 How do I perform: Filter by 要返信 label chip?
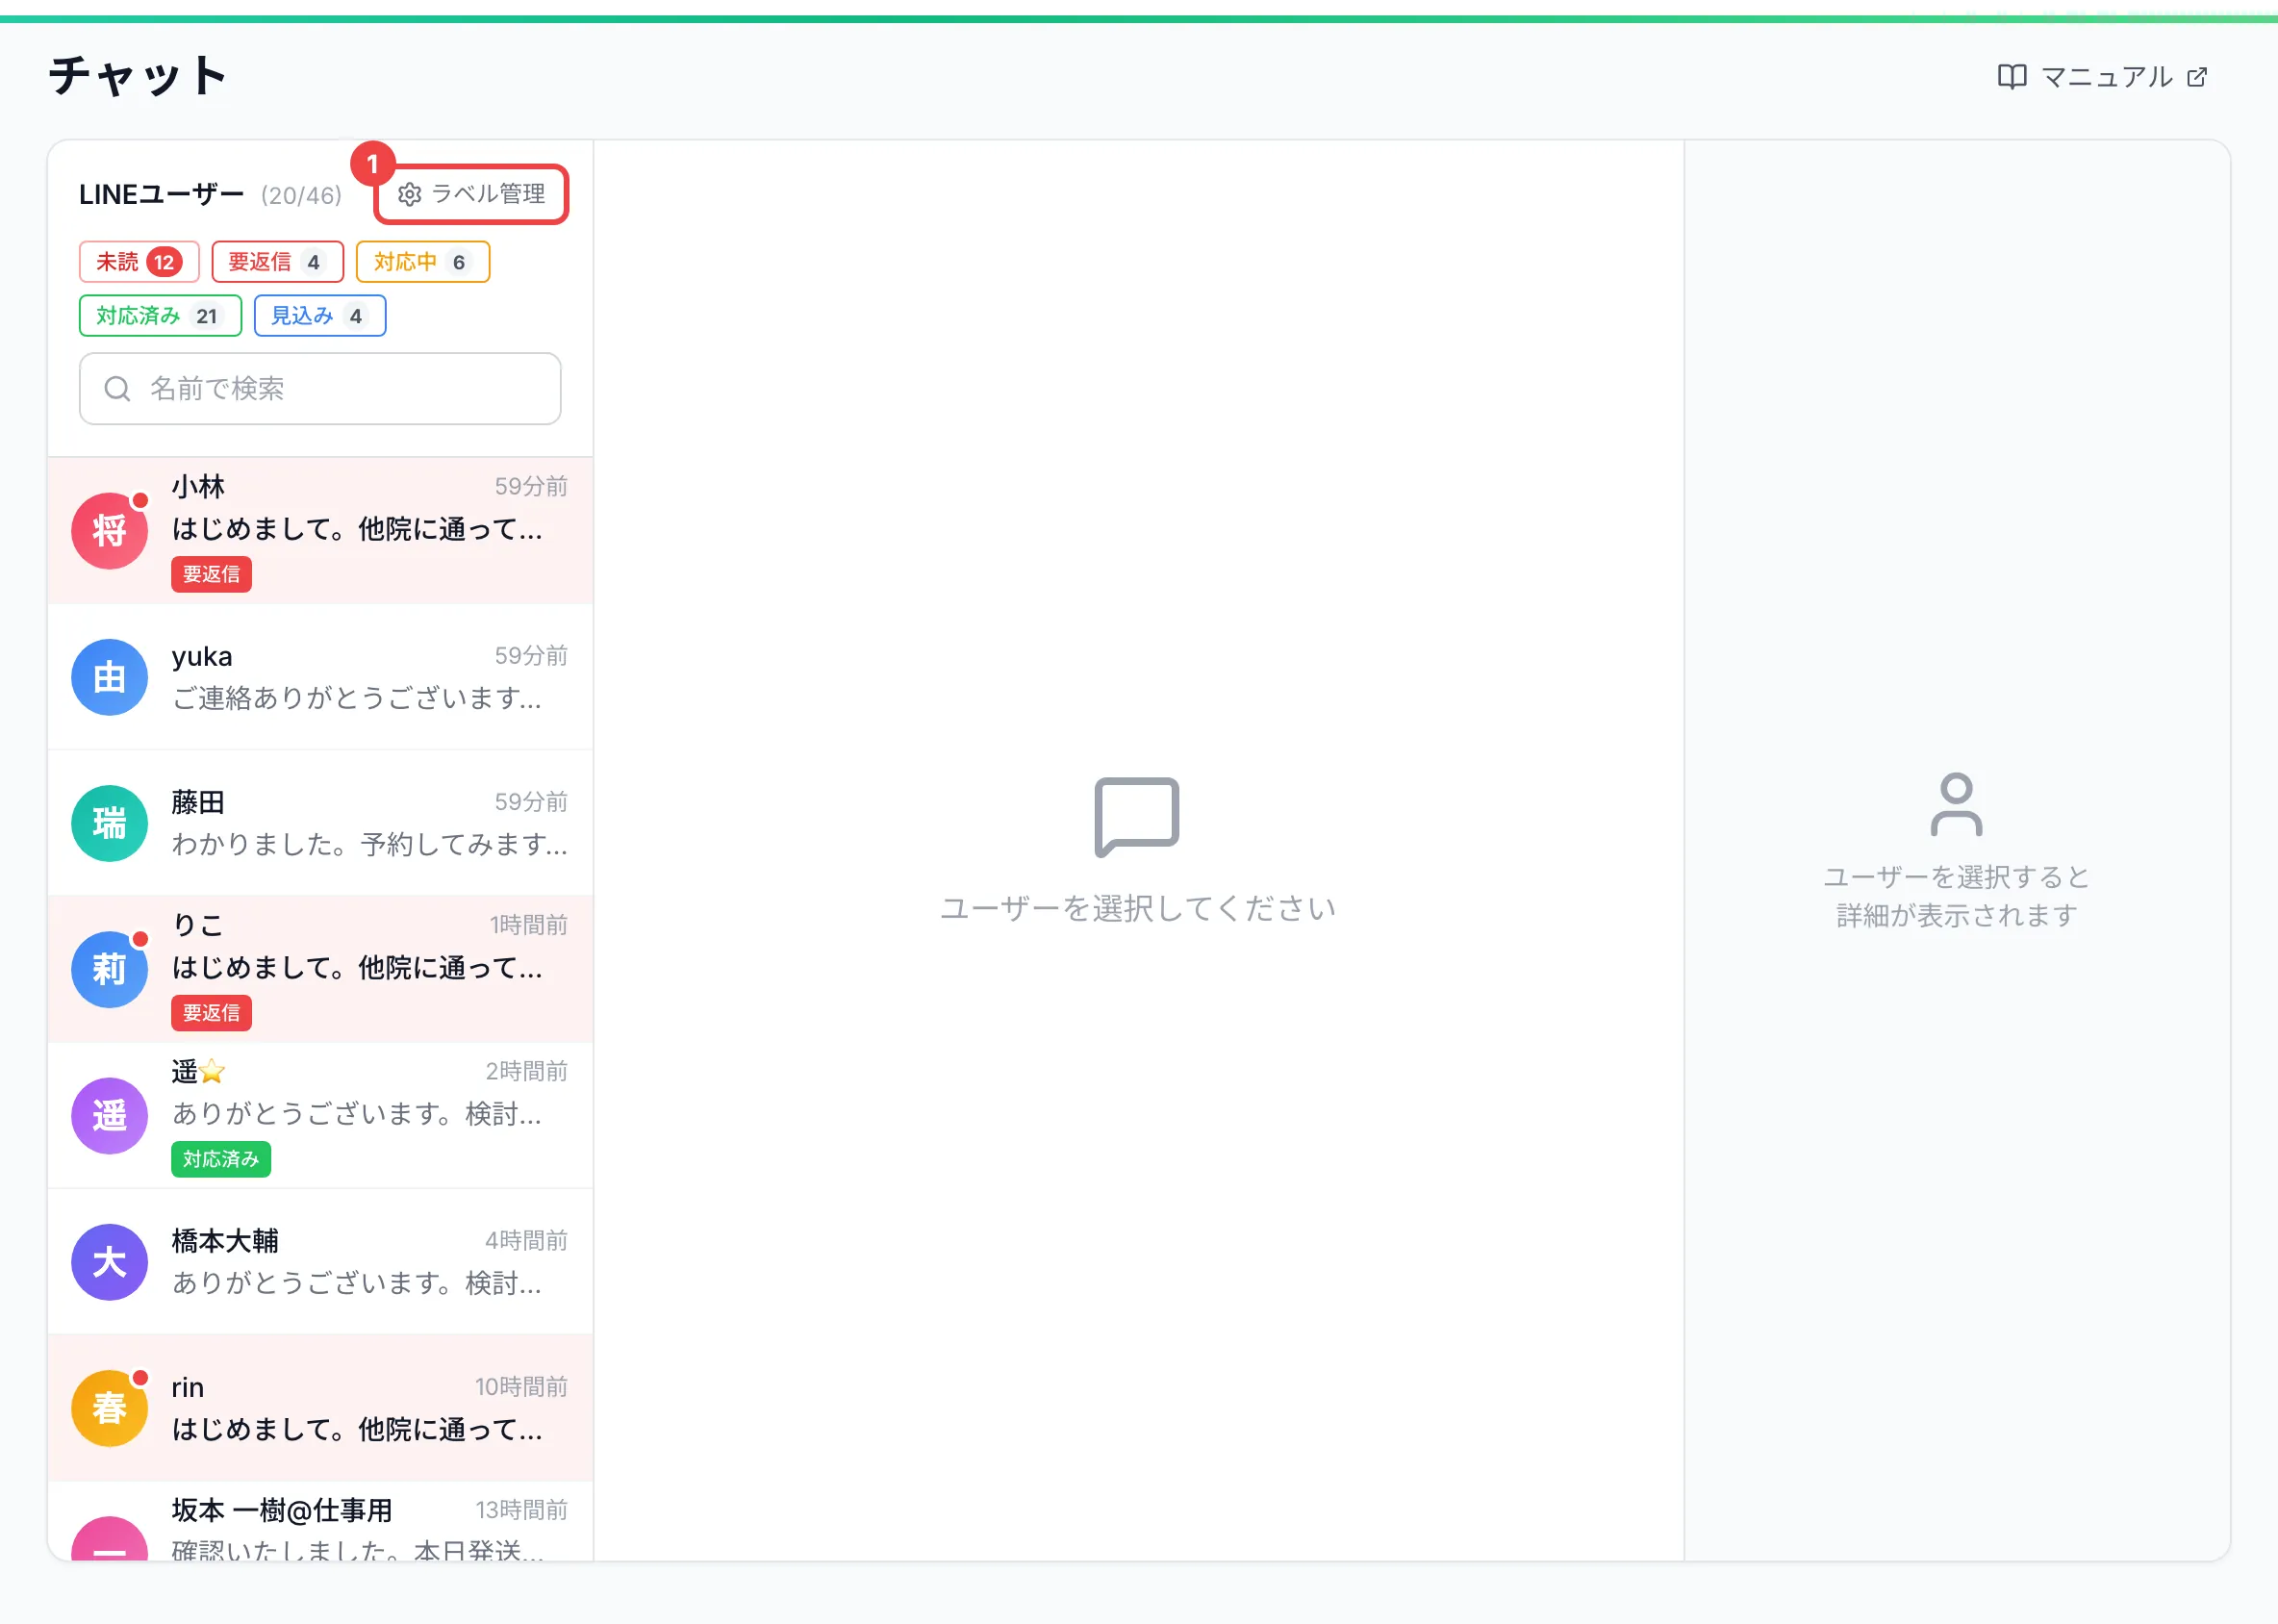[277, 262]
